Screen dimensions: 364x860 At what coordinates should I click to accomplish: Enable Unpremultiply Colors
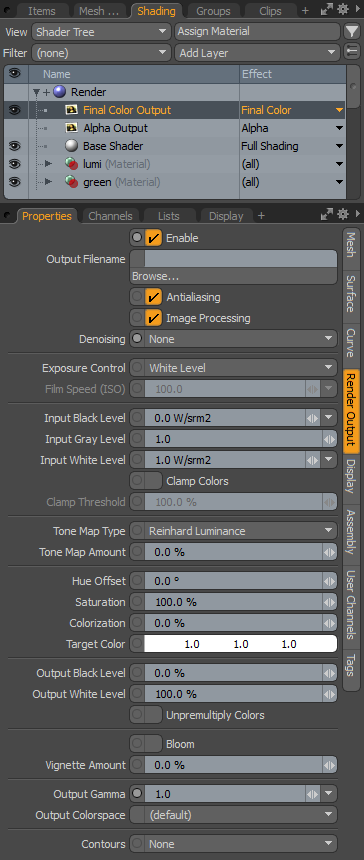[x=154, y=715]
